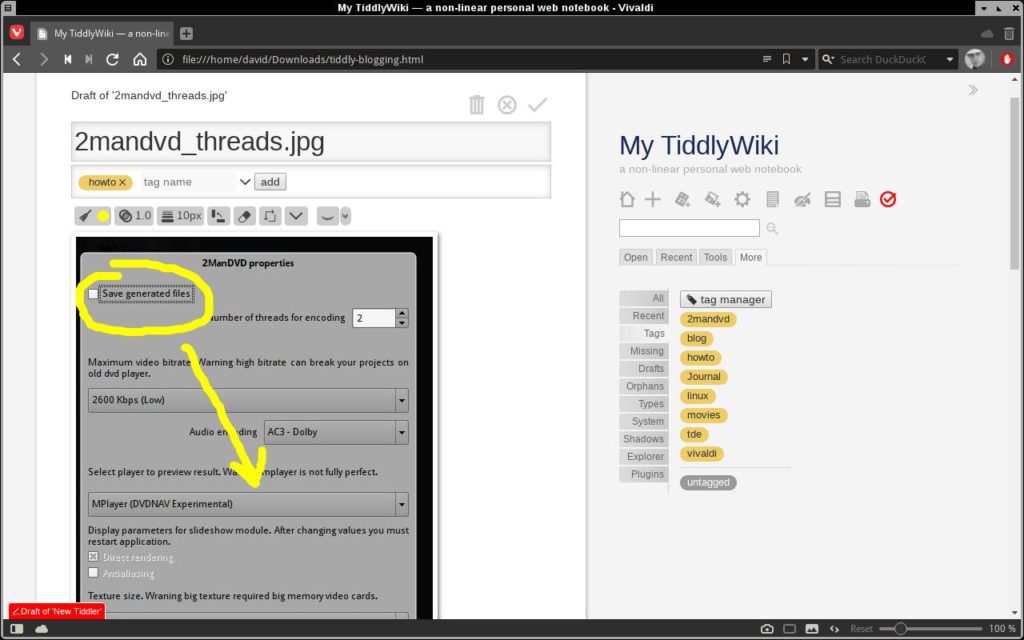This screenshot has height=640, width=1024.
Task: Click My TiddlyWiki site title
Action: pos(699,146)
